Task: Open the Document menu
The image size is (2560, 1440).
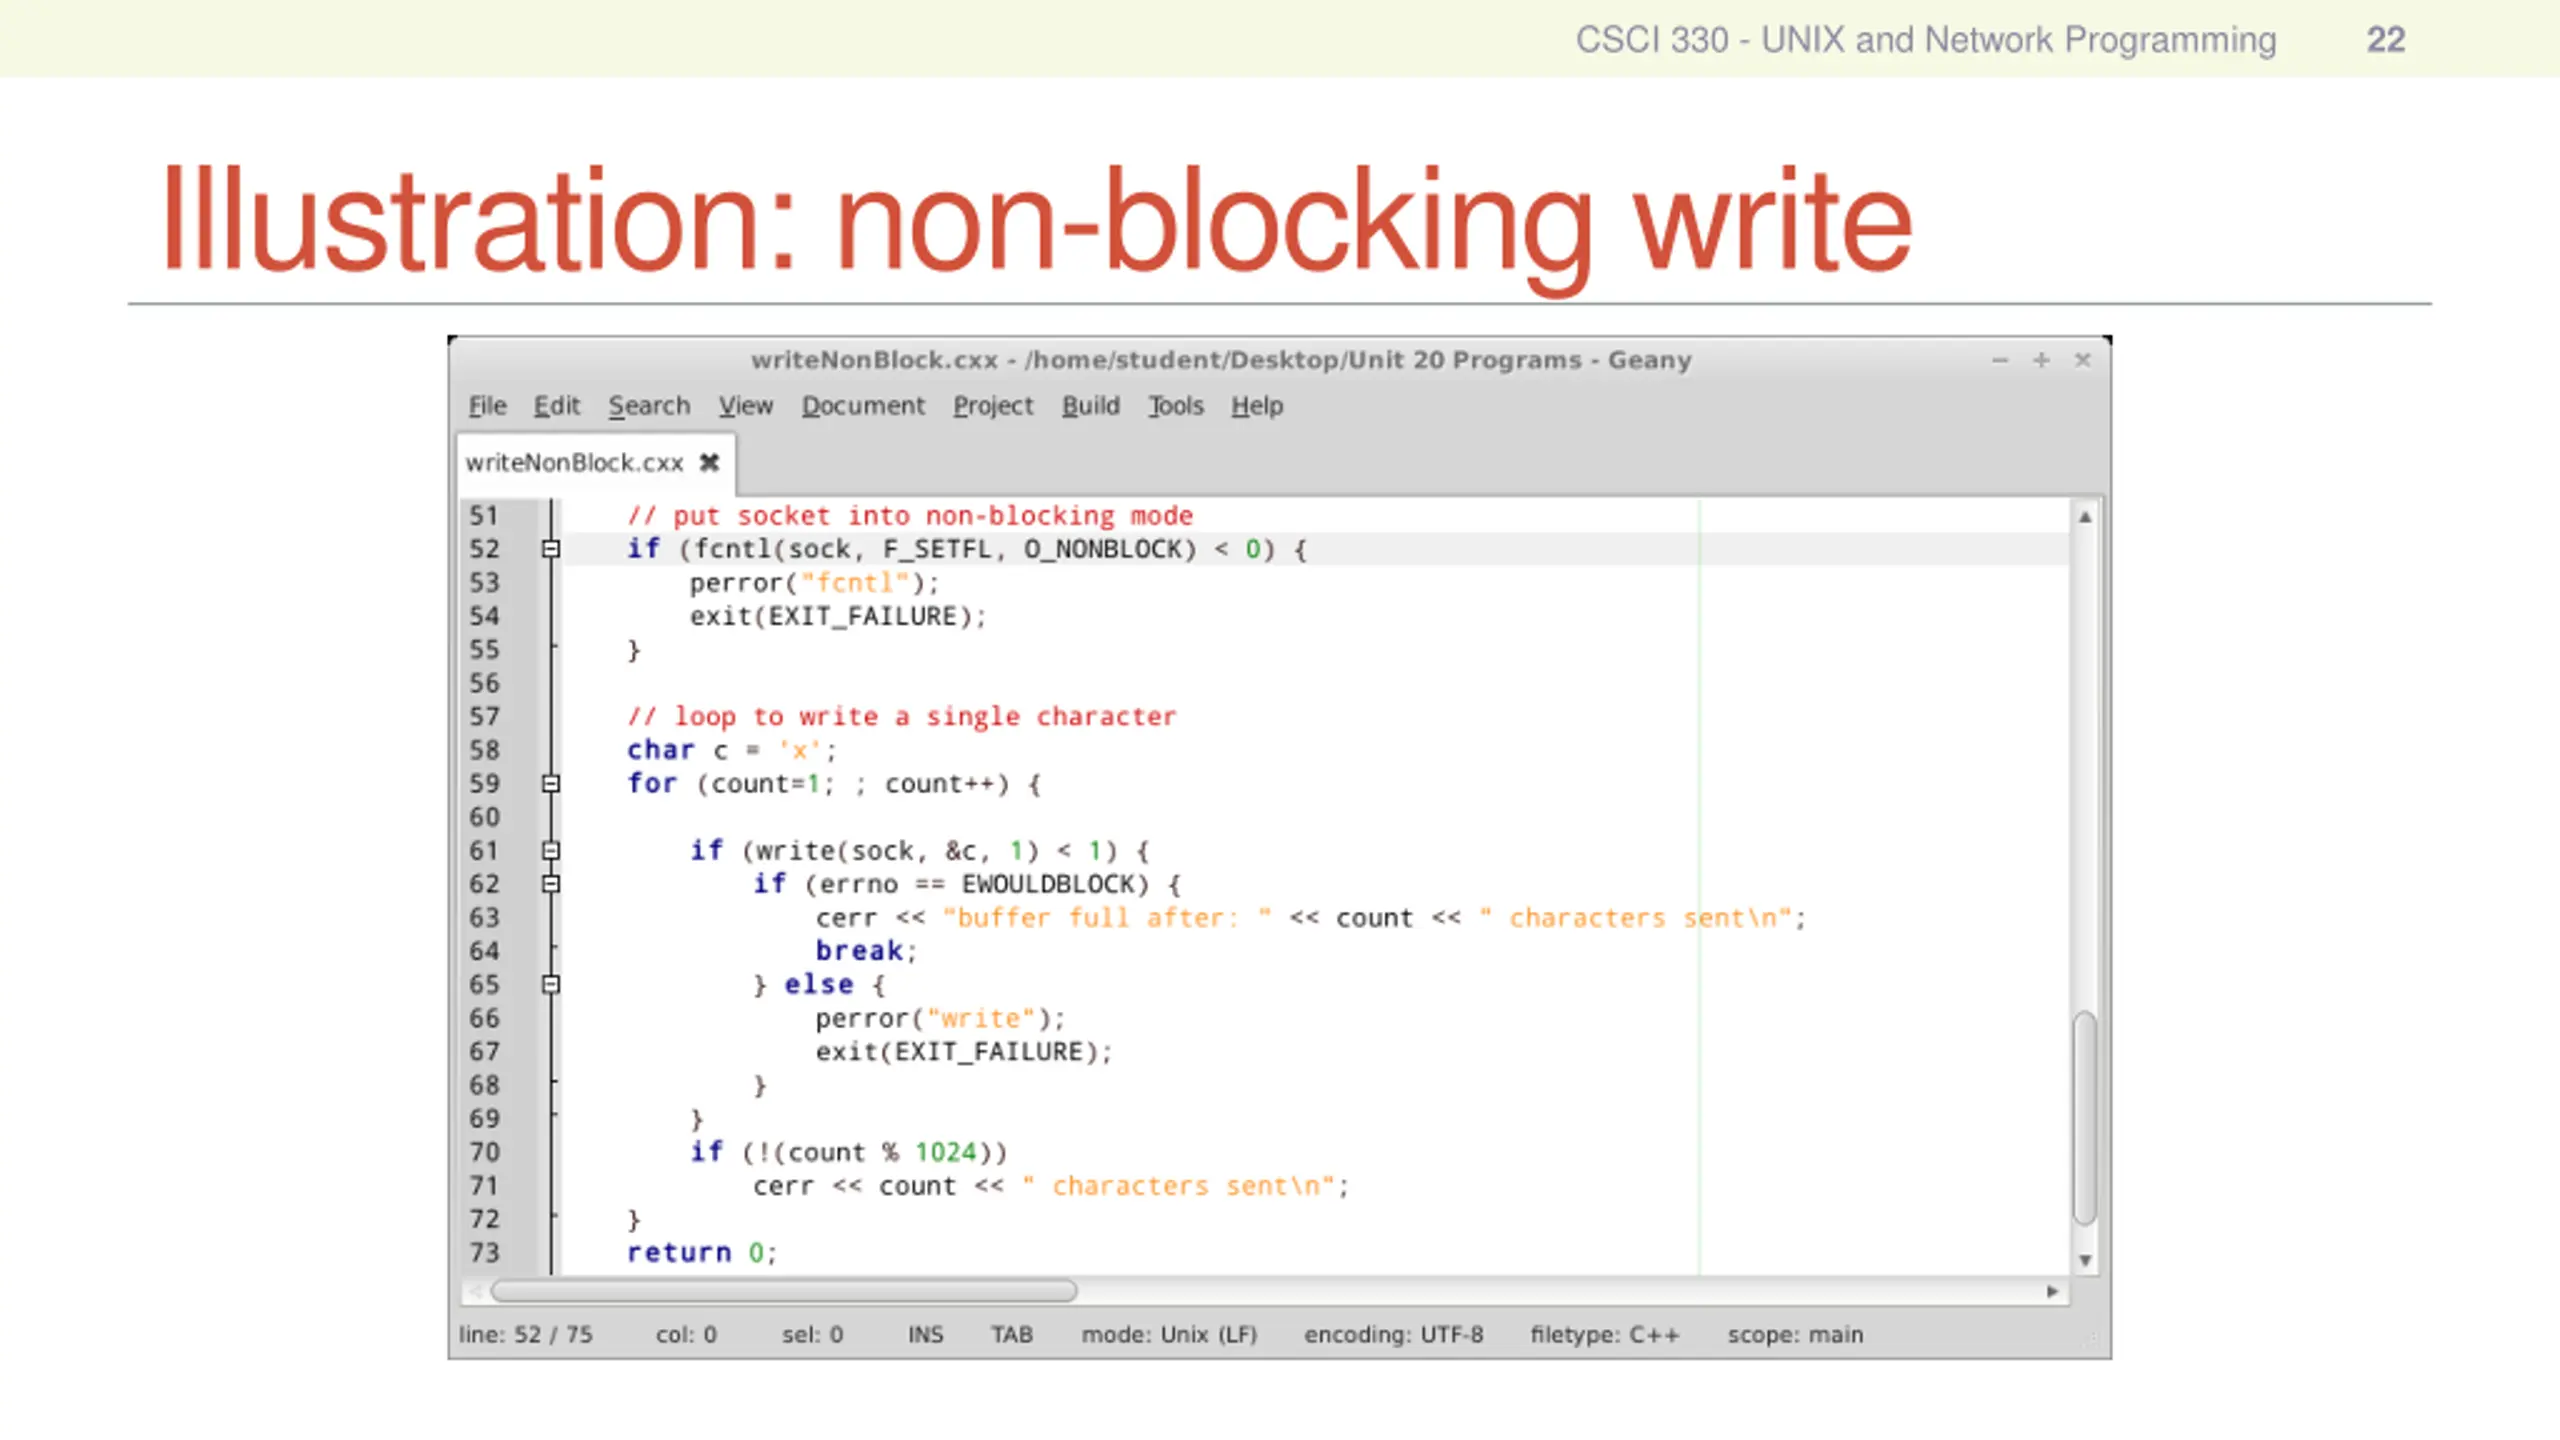Action: pos(863,406)
